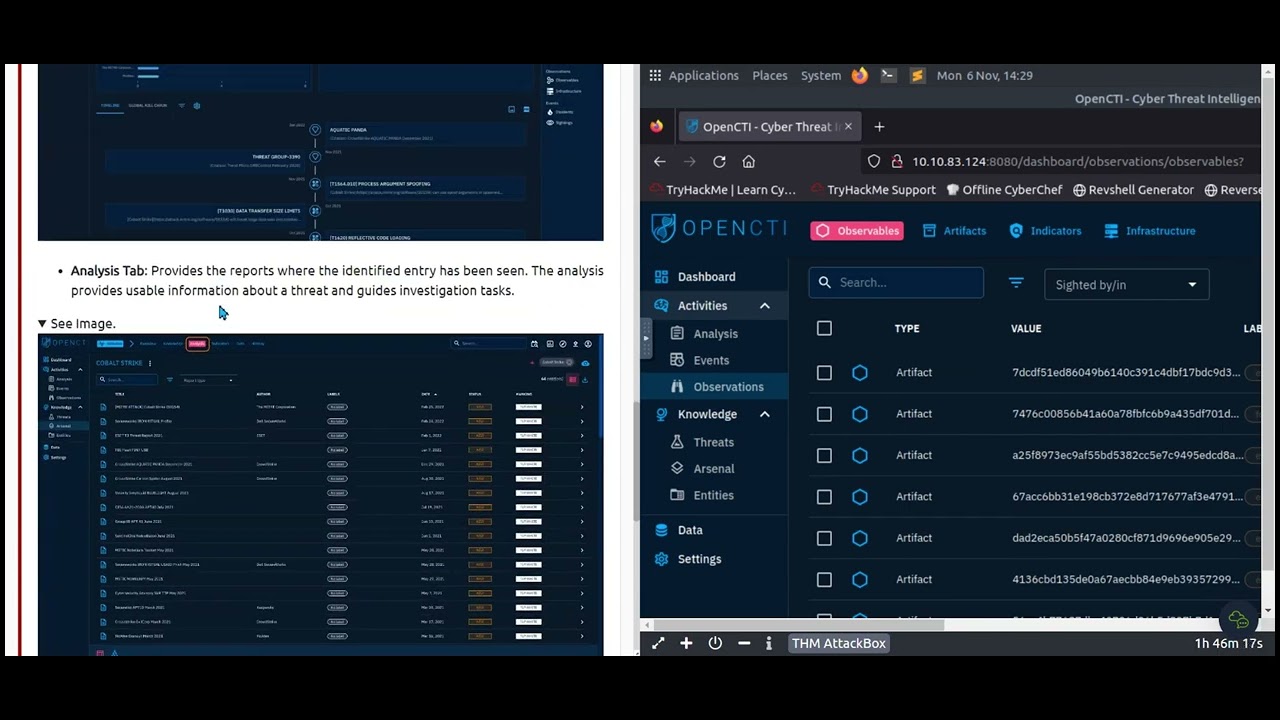Open TryHackMe | Learn Cy... bookmark
Viewport: 1280px width, 720px height.
[722, 190]
